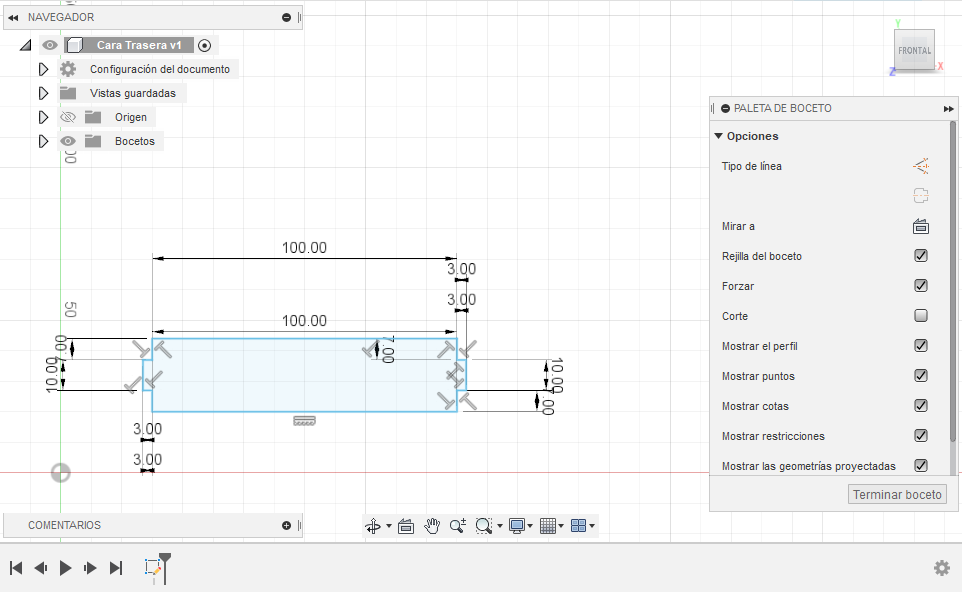962x592 pixels.
Task: Open the Grid and snaps dropdown arrow
Action: tap(561, 526)
